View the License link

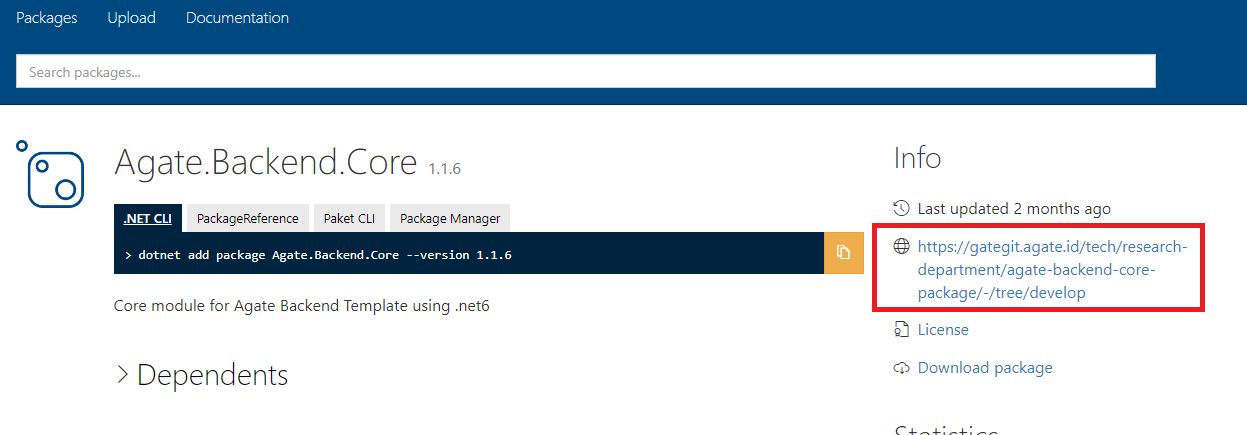[x=942, y=330]
